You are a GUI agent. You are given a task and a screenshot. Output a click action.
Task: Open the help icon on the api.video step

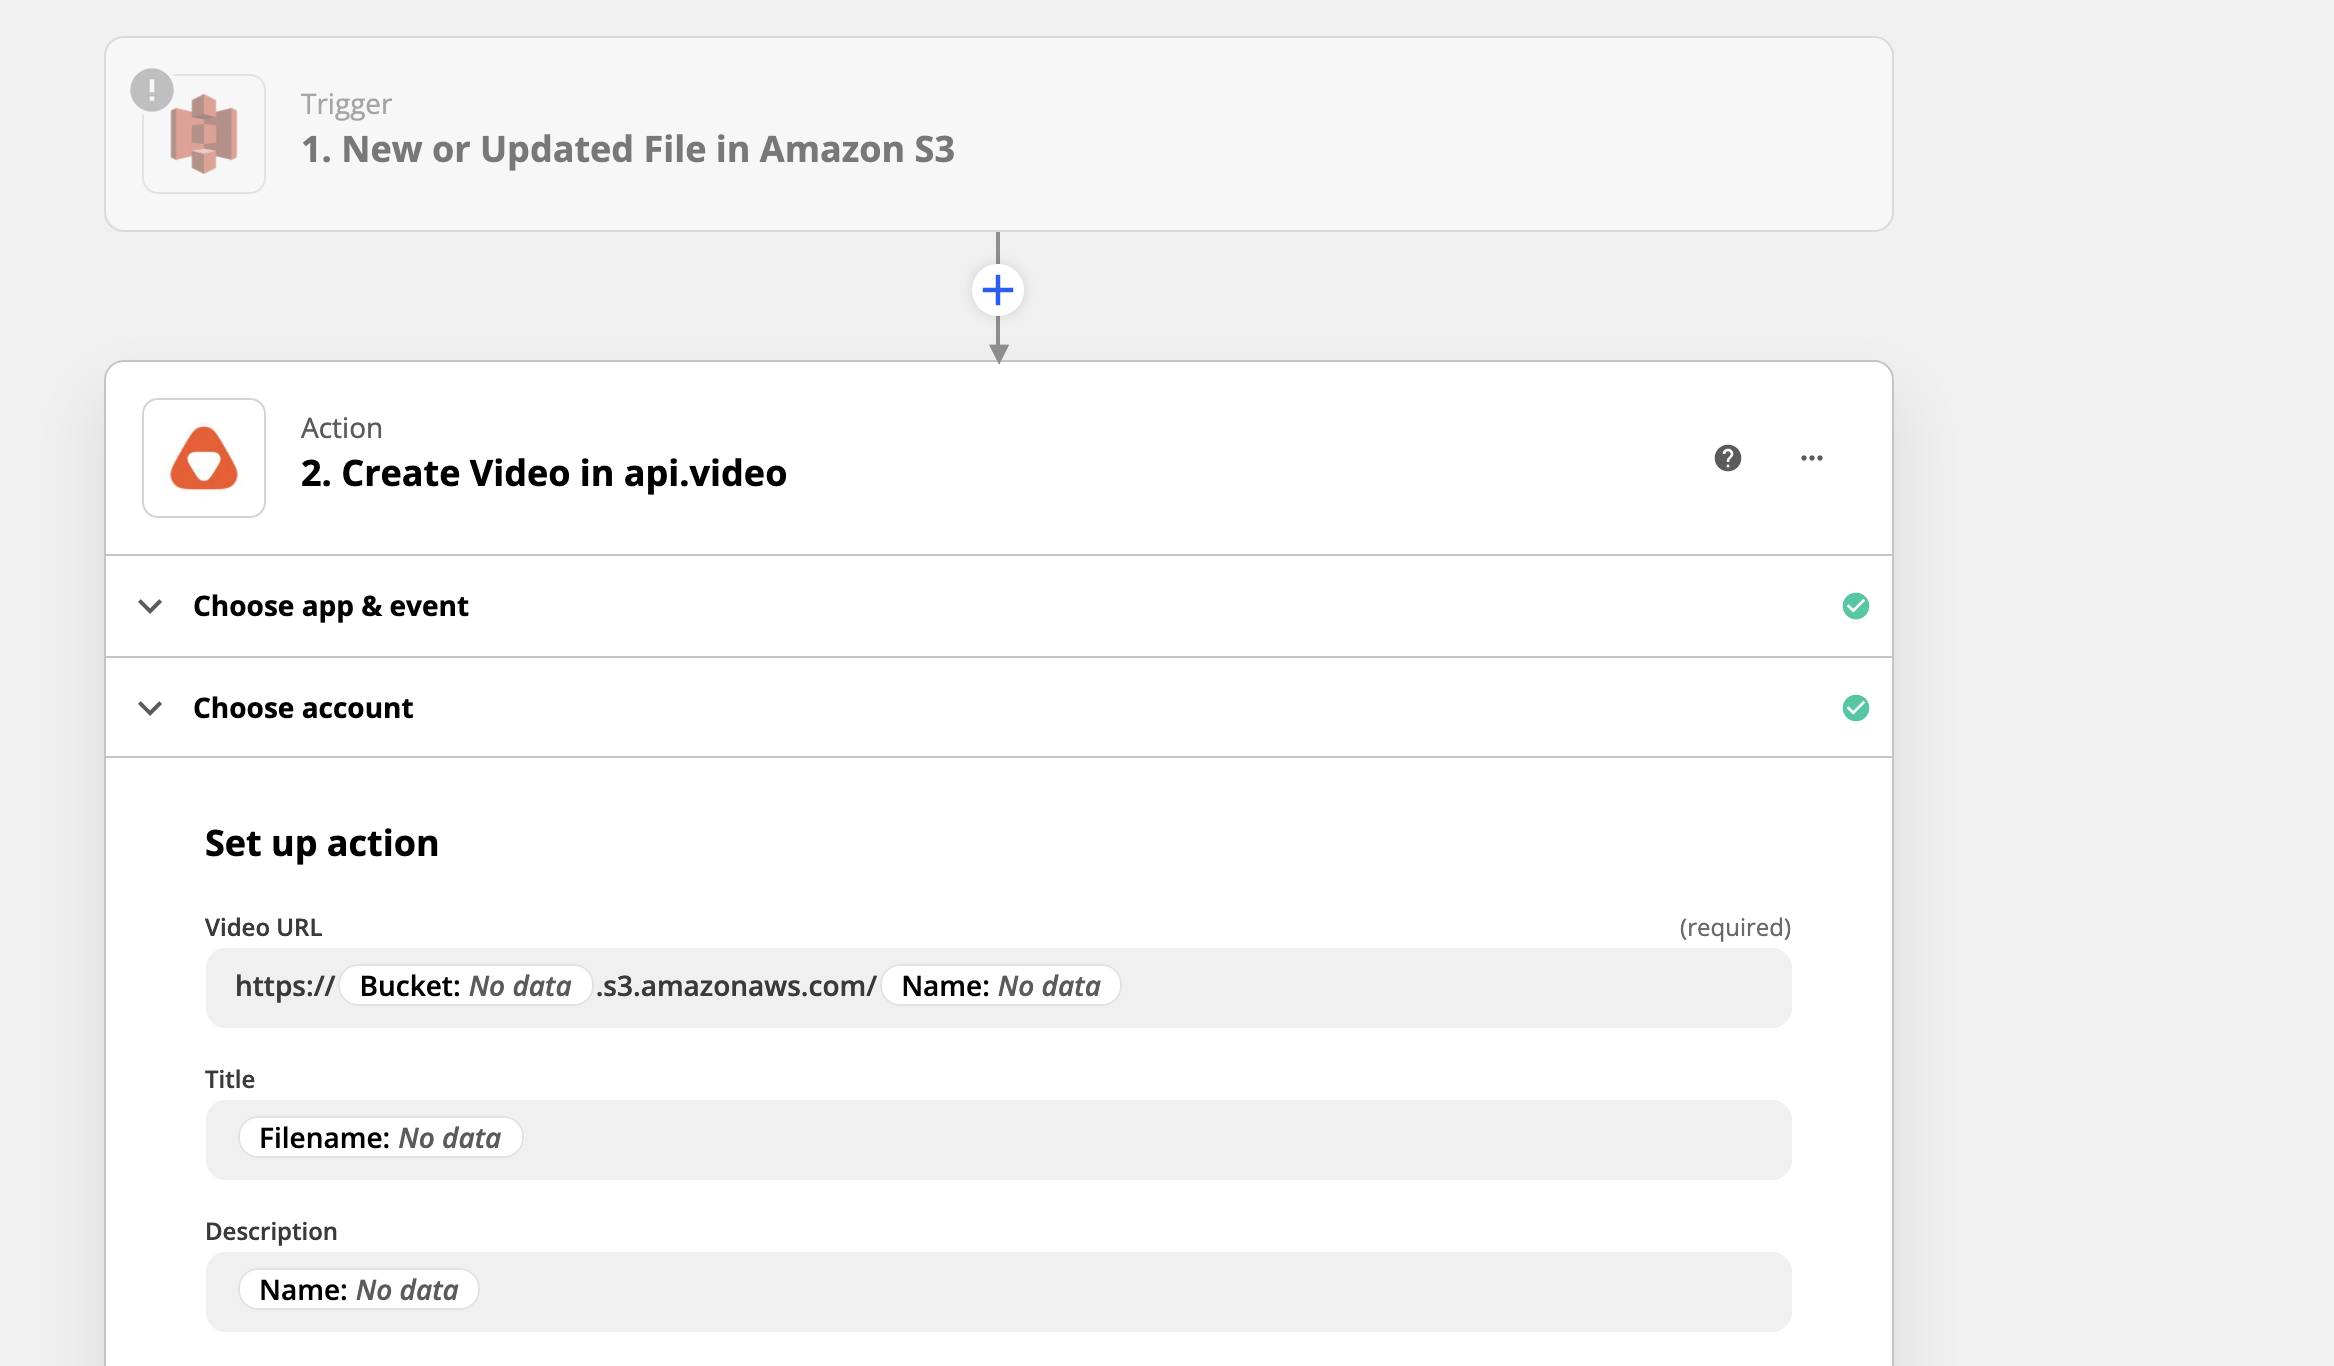[1727, 457]
